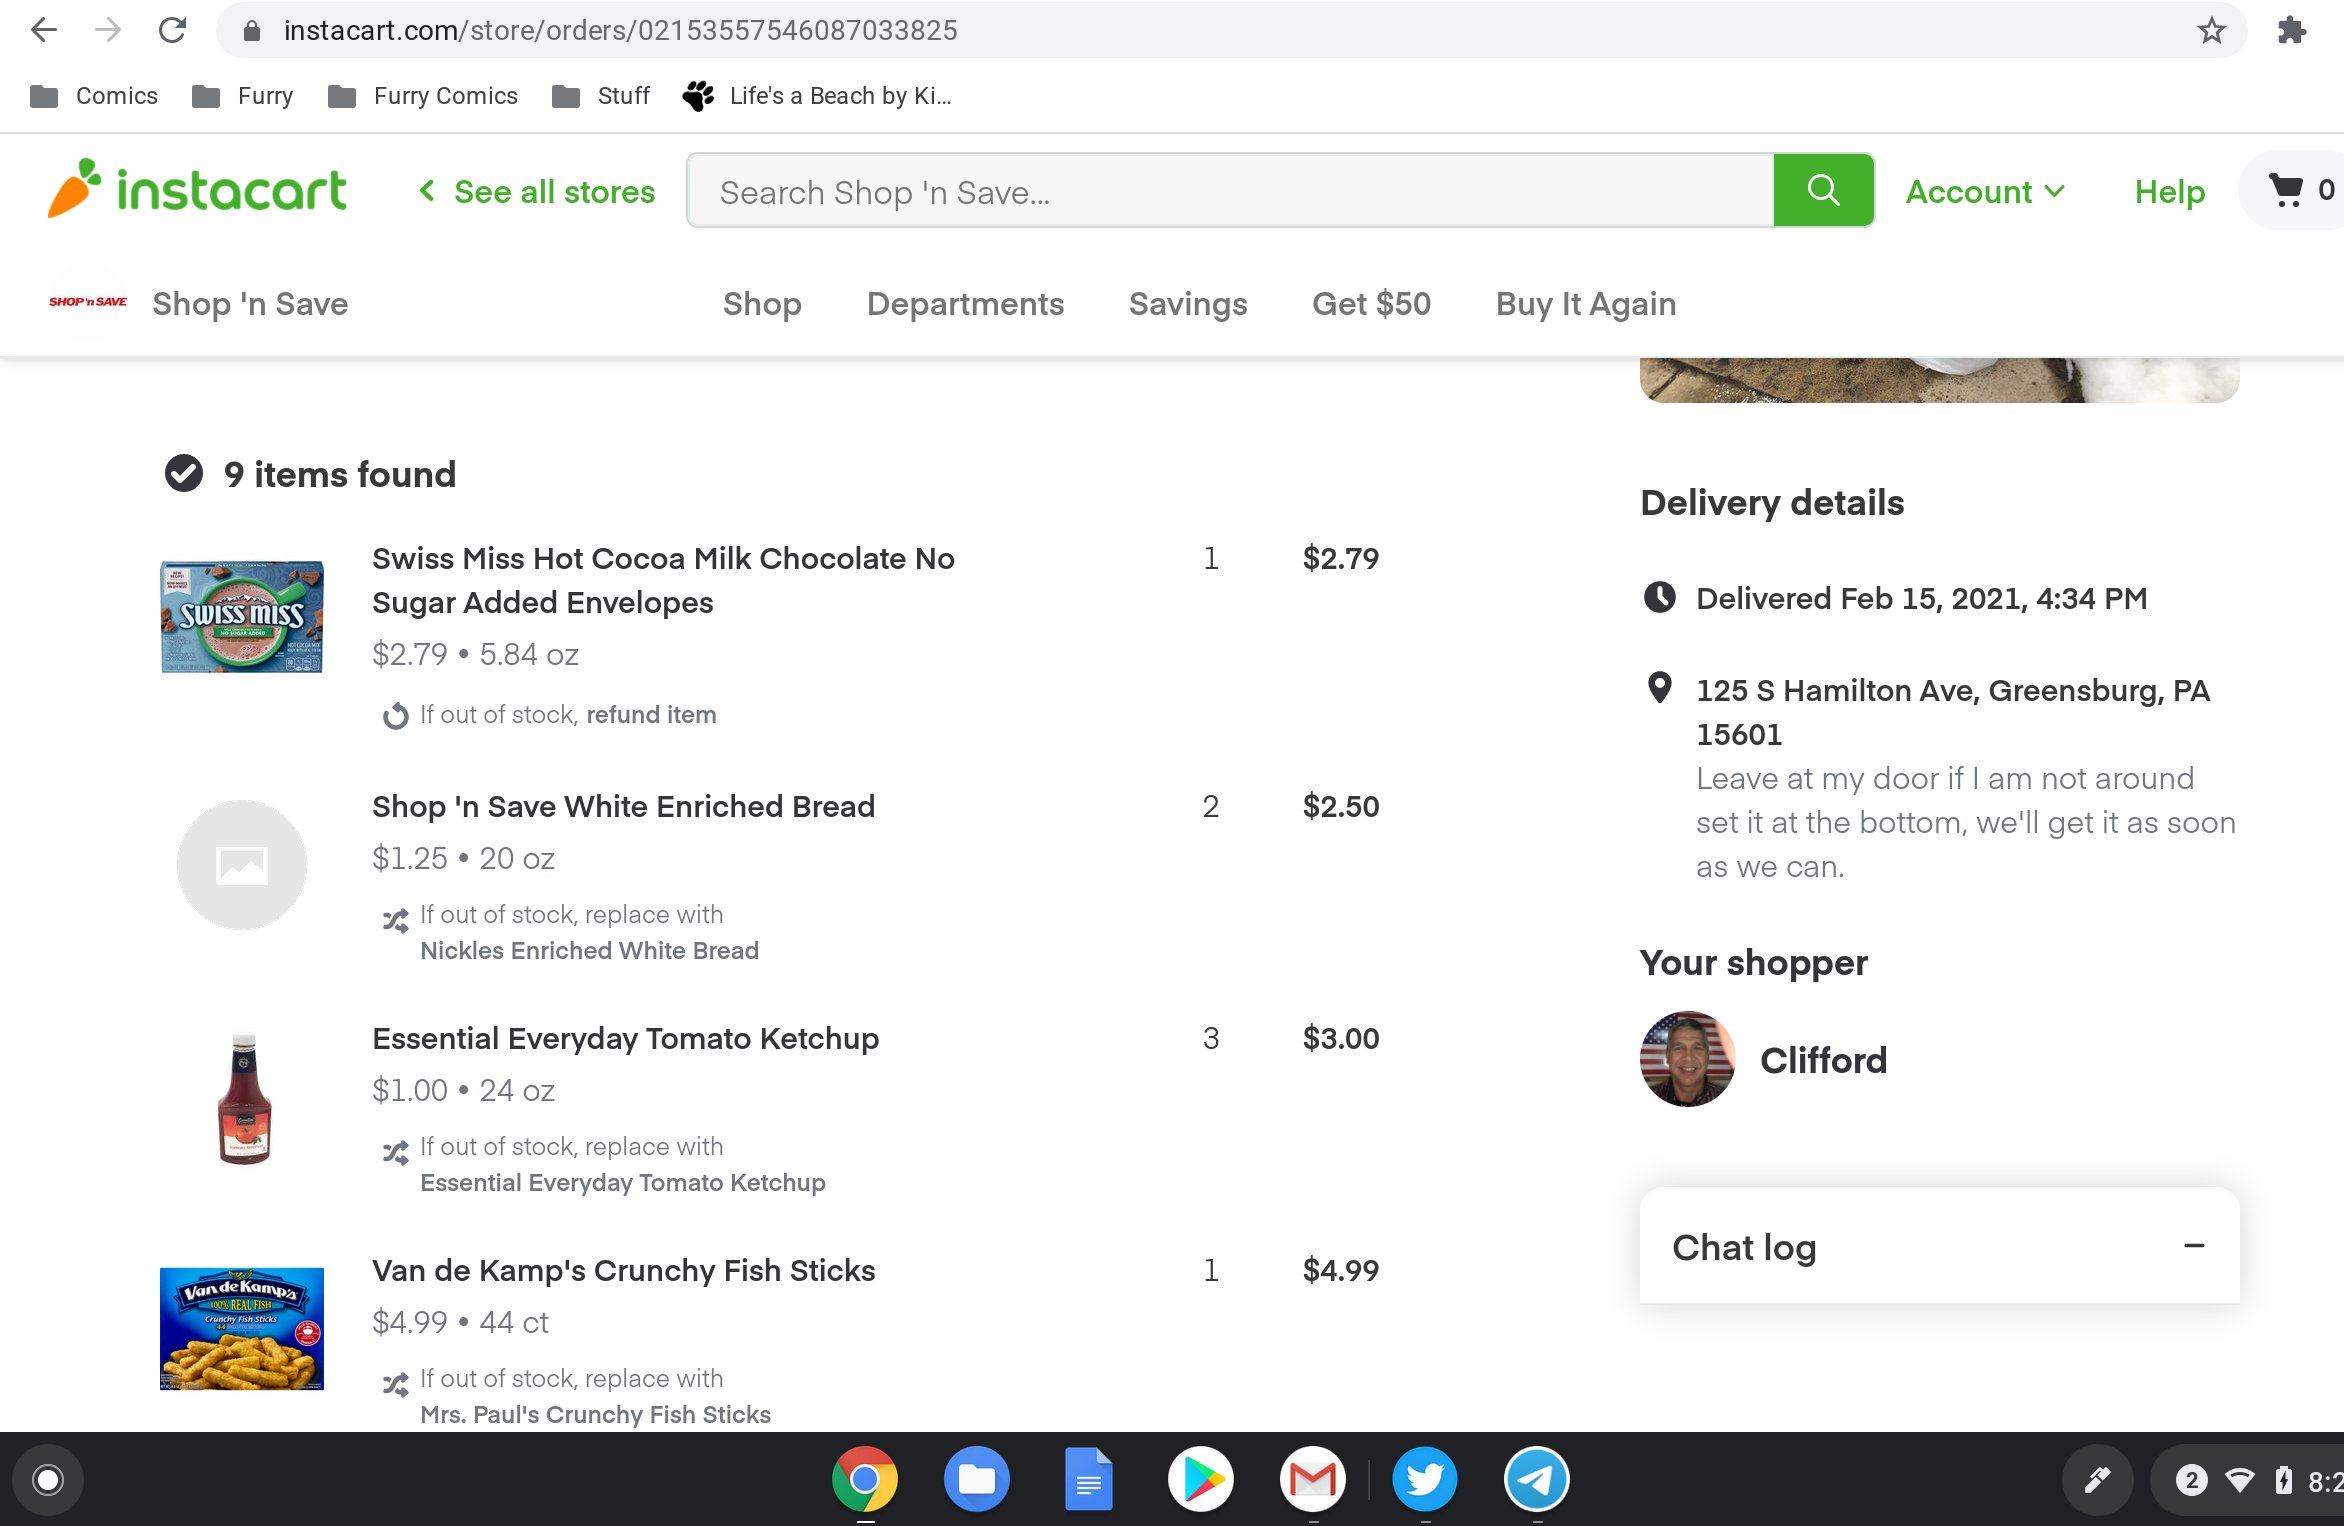Image resolution: width=2344 pixels, height=1526 pixels.
Task: Open Gmail from the shelf
Action: point(1313,1479)
